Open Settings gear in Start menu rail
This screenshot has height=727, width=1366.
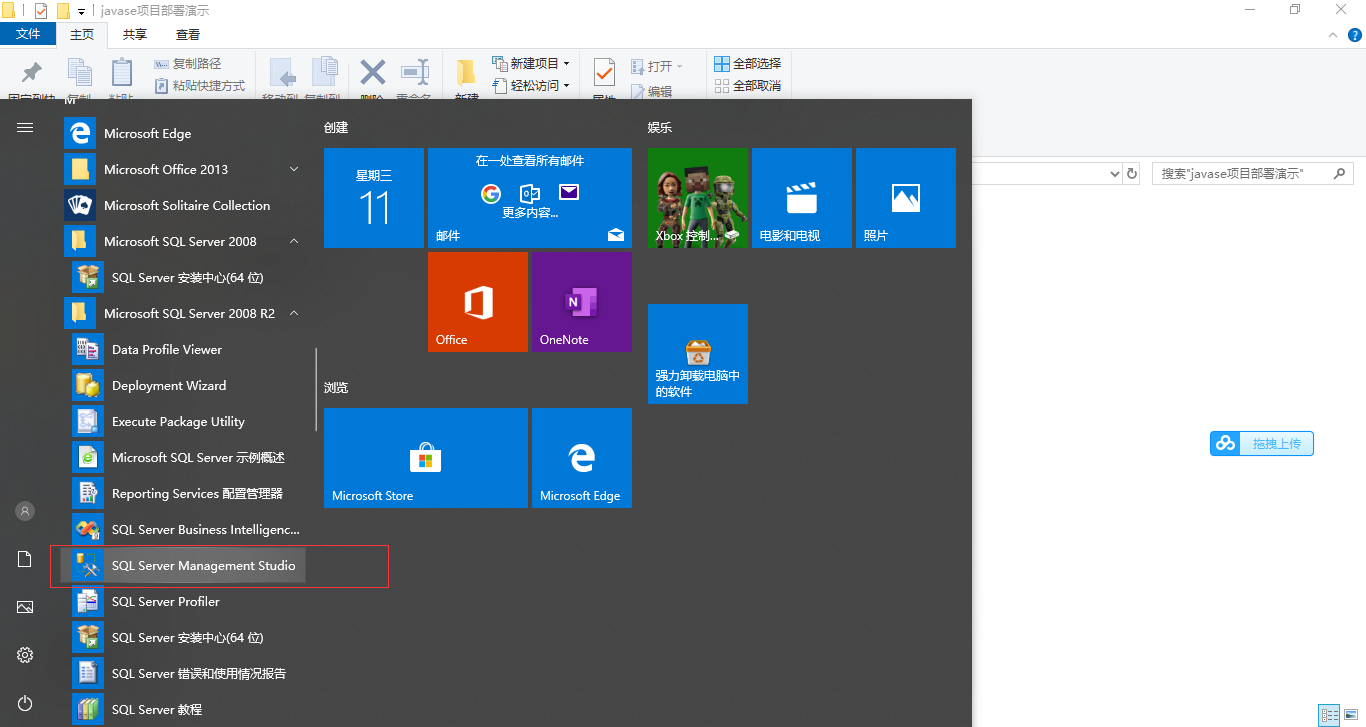(25, 655)
